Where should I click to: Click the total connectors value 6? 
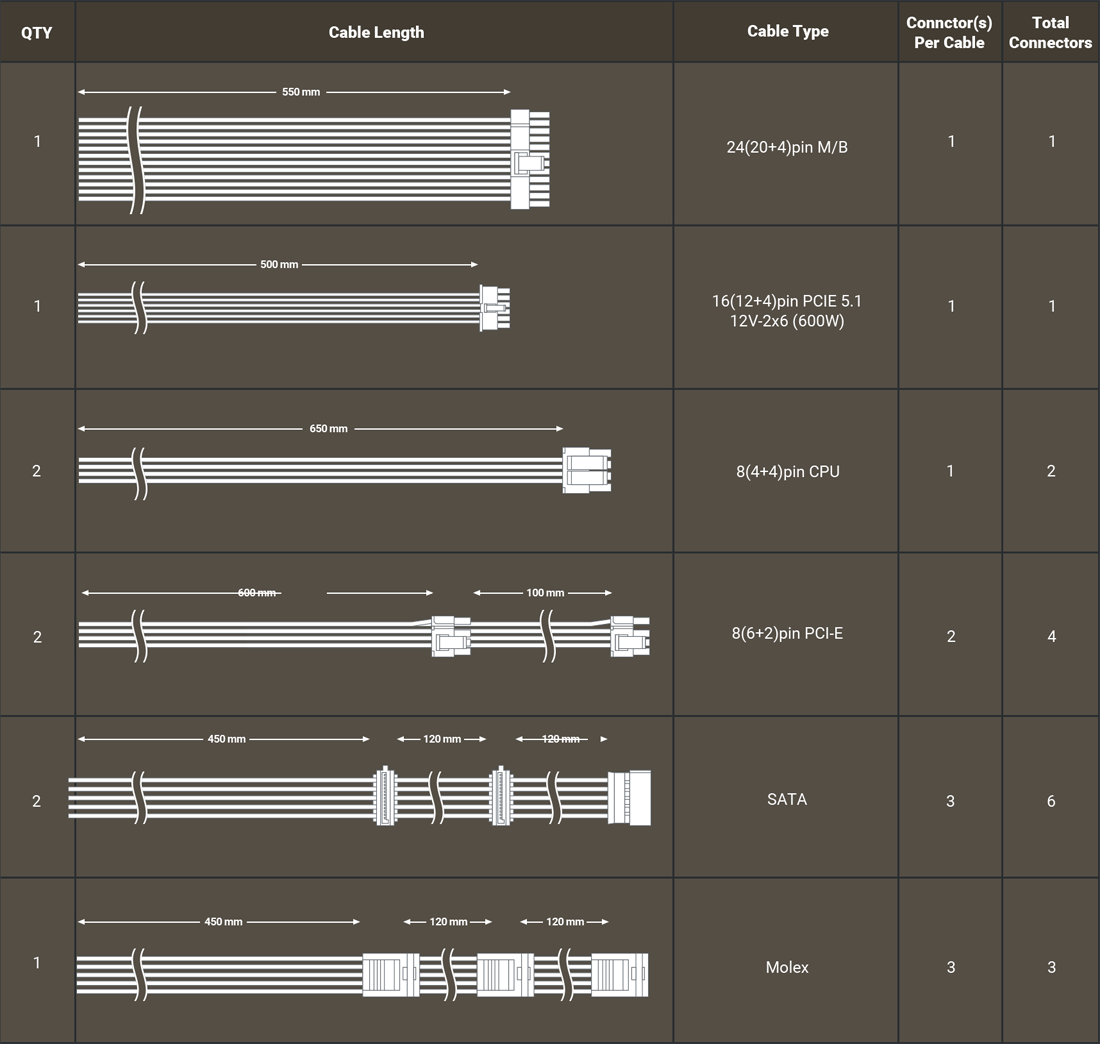click(1050, 801)
